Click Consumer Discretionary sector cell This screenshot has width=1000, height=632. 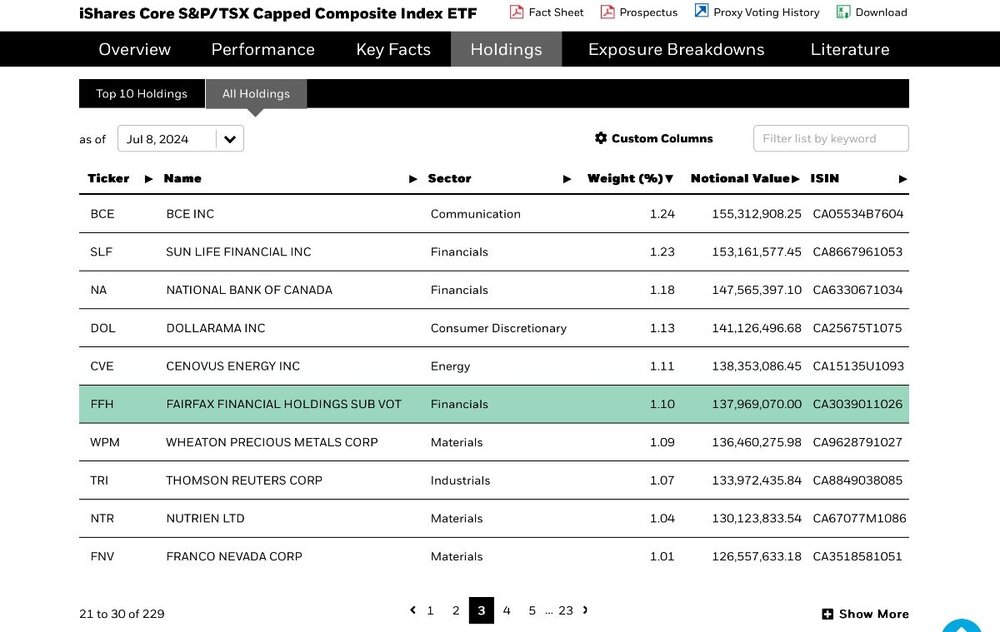498,328
